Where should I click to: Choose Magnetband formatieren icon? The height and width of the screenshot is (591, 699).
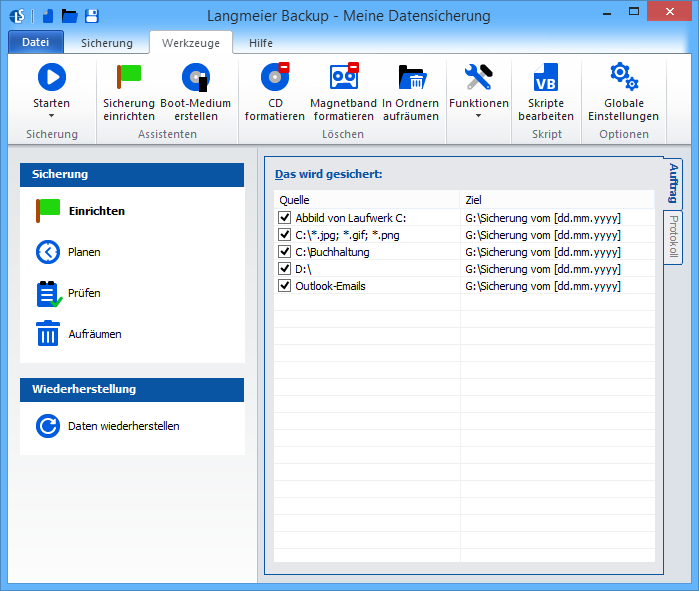[344, 76]
